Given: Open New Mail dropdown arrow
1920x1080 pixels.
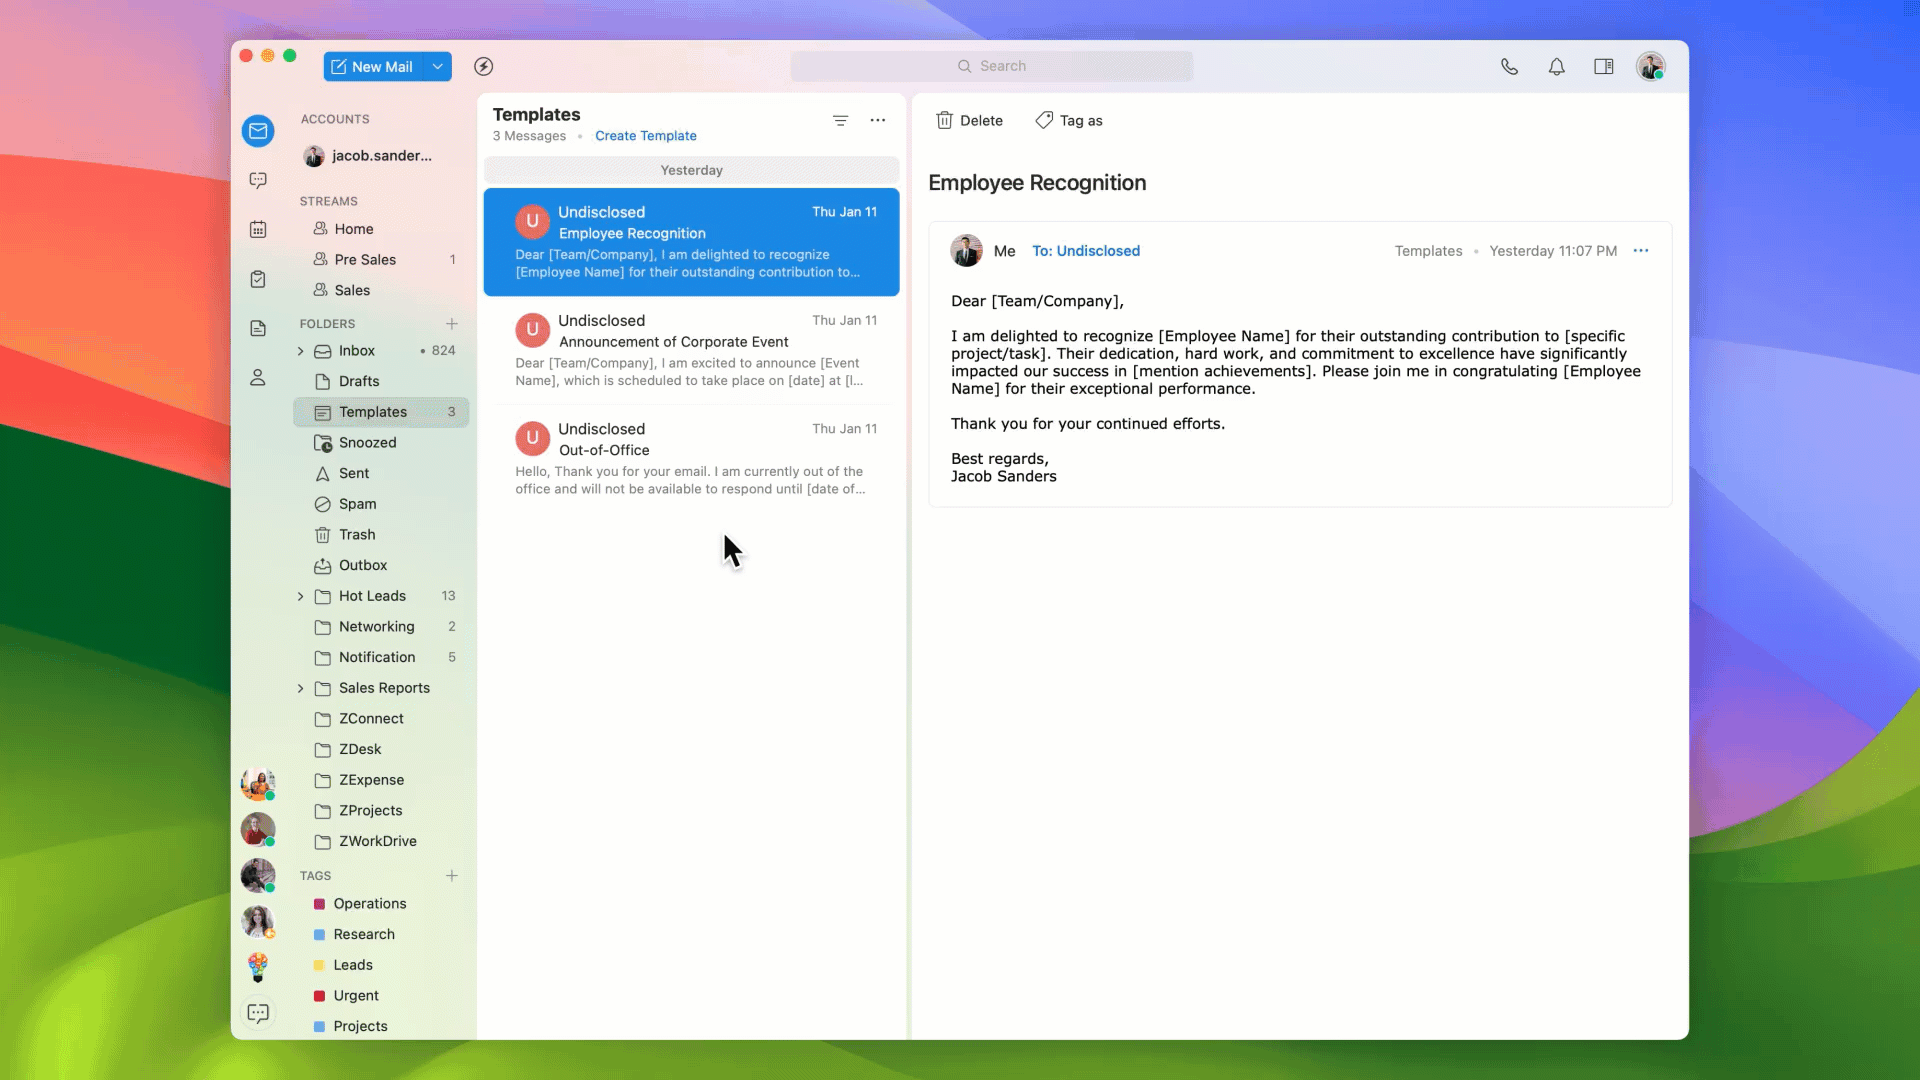Looking at the screenshot, I should [x=438, y=66].
